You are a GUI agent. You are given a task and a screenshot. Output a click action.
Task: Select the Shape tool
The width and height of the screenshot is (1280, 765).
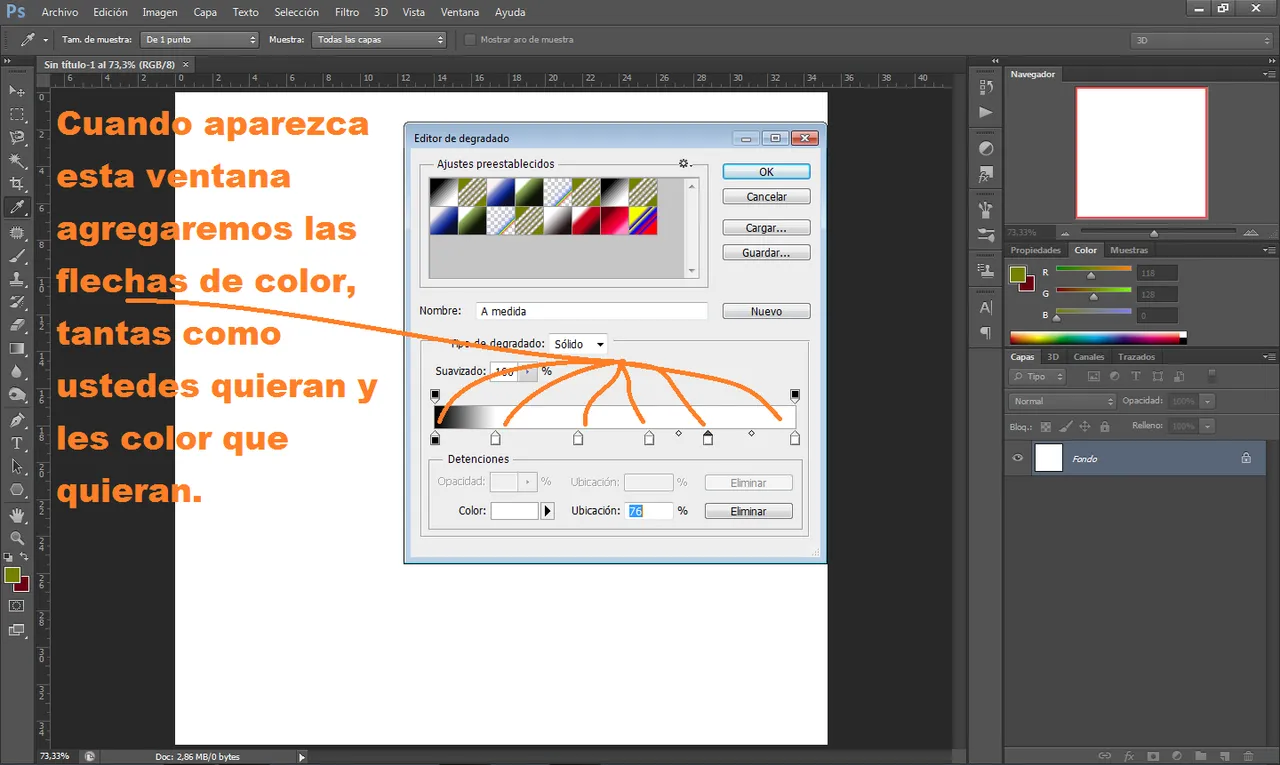click(17, 490)
